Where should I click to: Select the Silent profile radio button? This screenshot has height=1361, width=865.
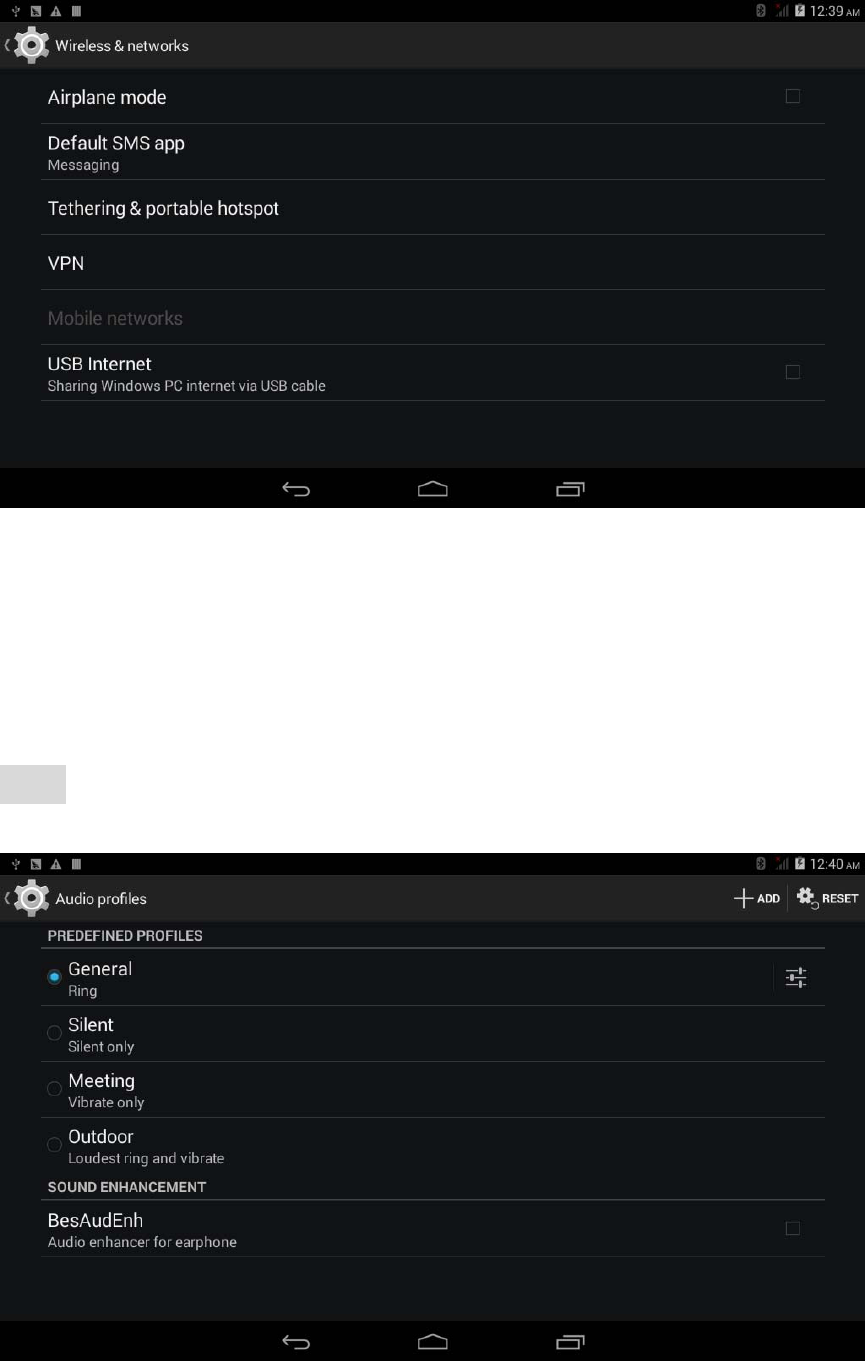click(x=55, y=1033)
